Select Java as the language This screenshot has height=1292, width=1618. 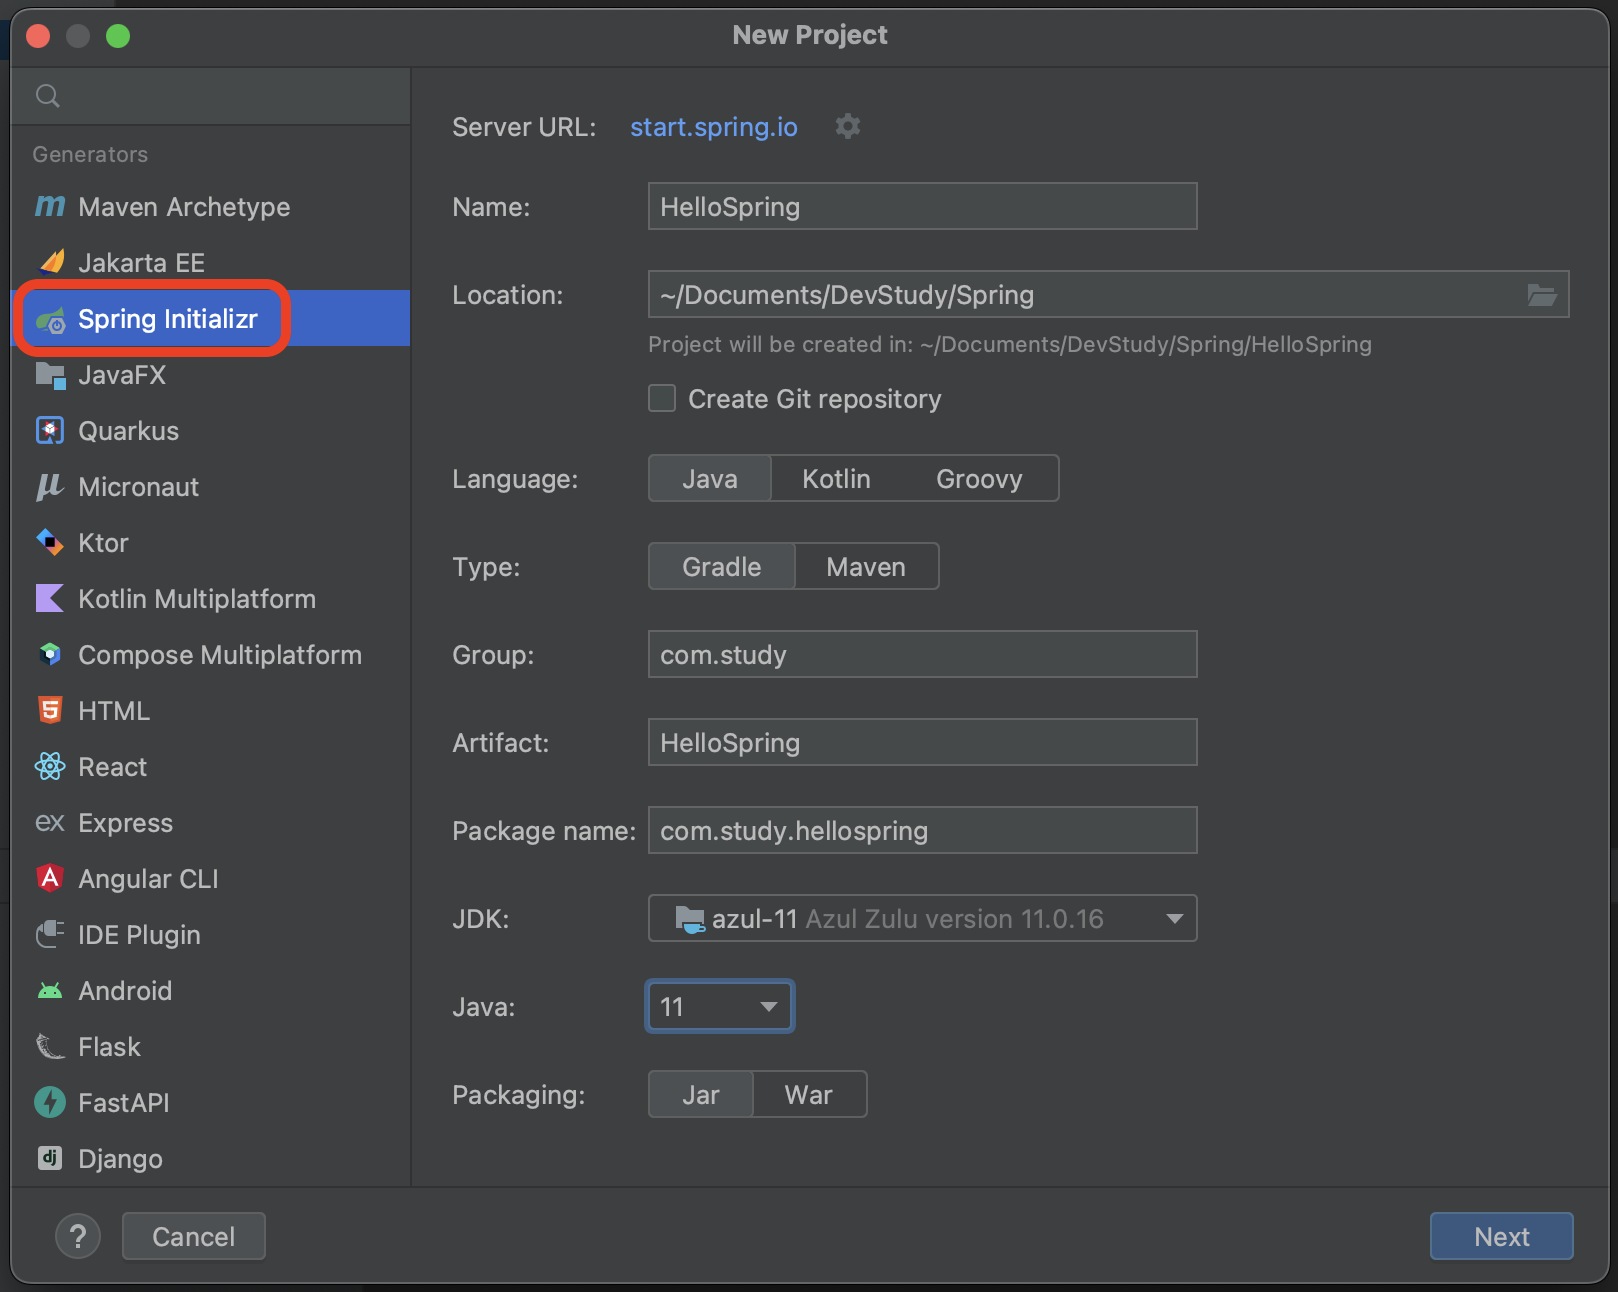710,479
